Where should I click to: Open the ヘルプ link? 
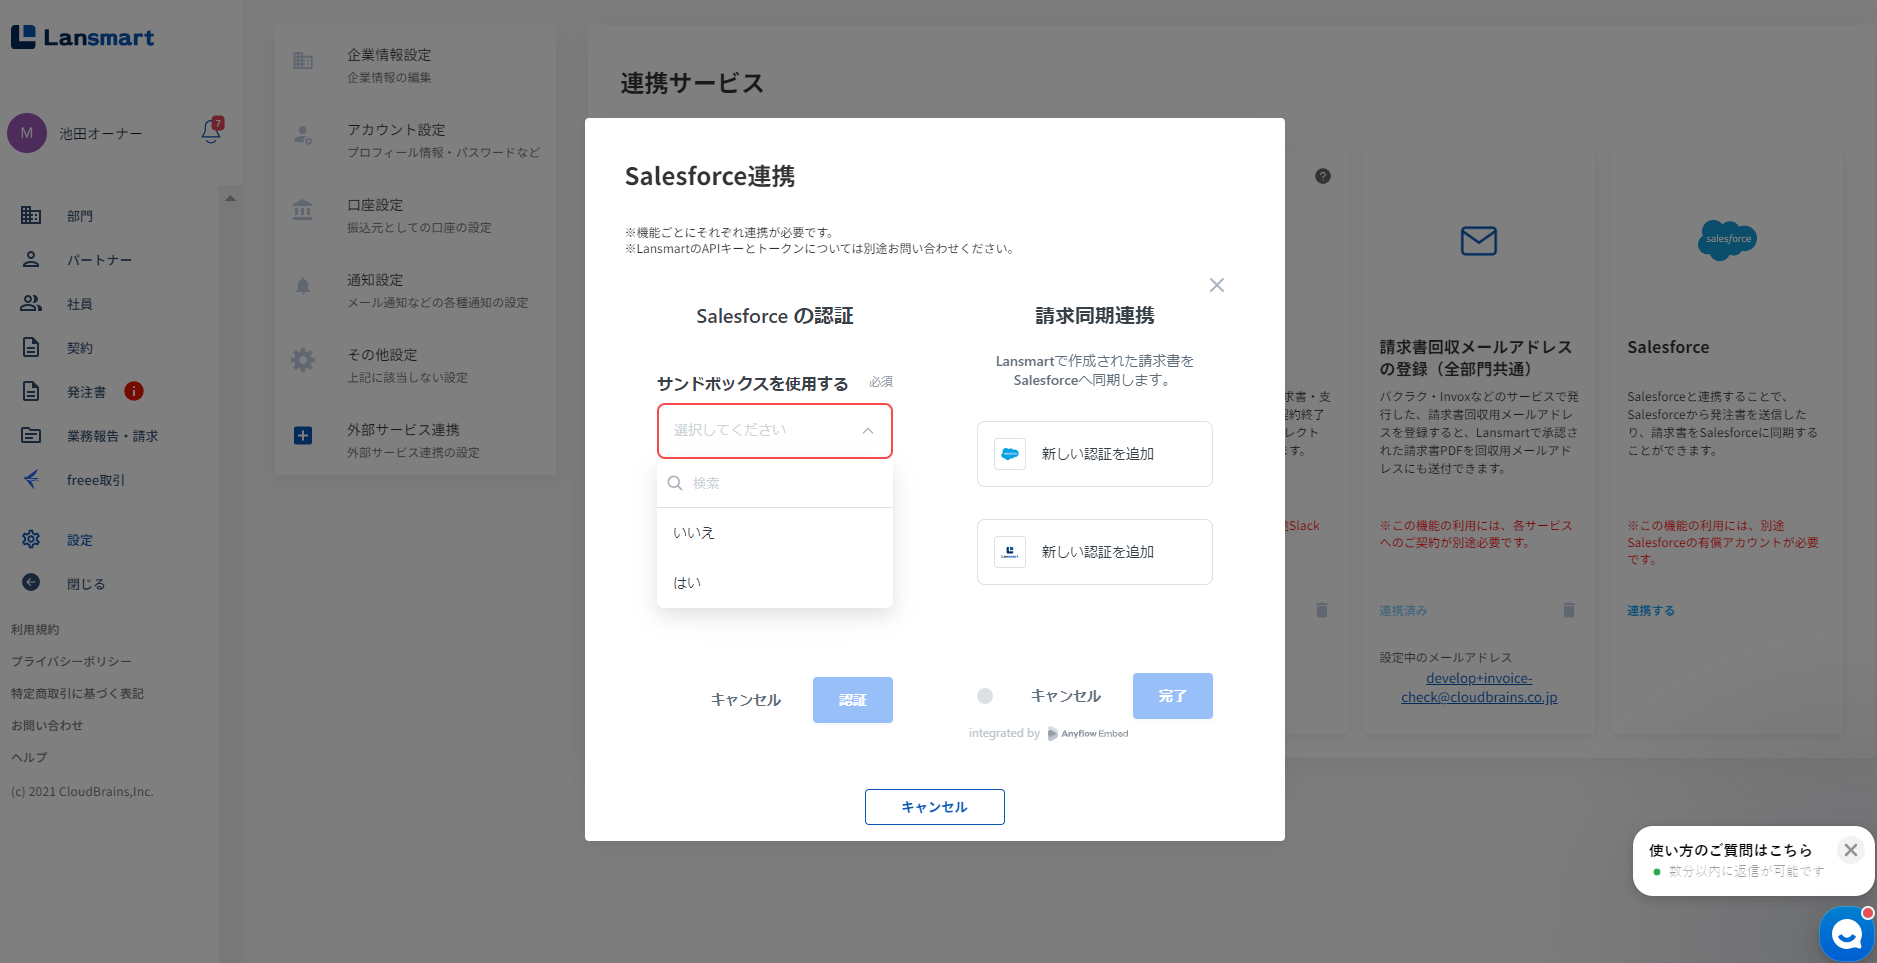(x=29, y=758)
